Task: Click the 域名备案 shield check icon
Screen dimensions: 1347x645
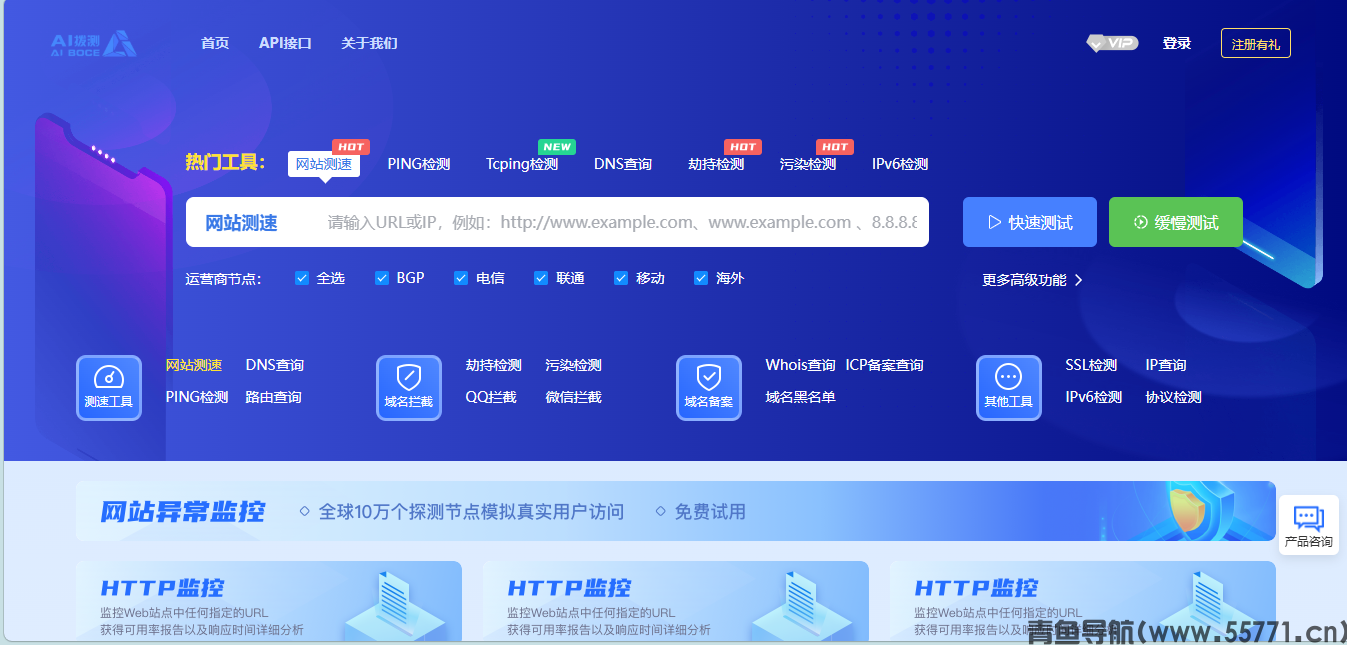Action: tap(709, 388)
